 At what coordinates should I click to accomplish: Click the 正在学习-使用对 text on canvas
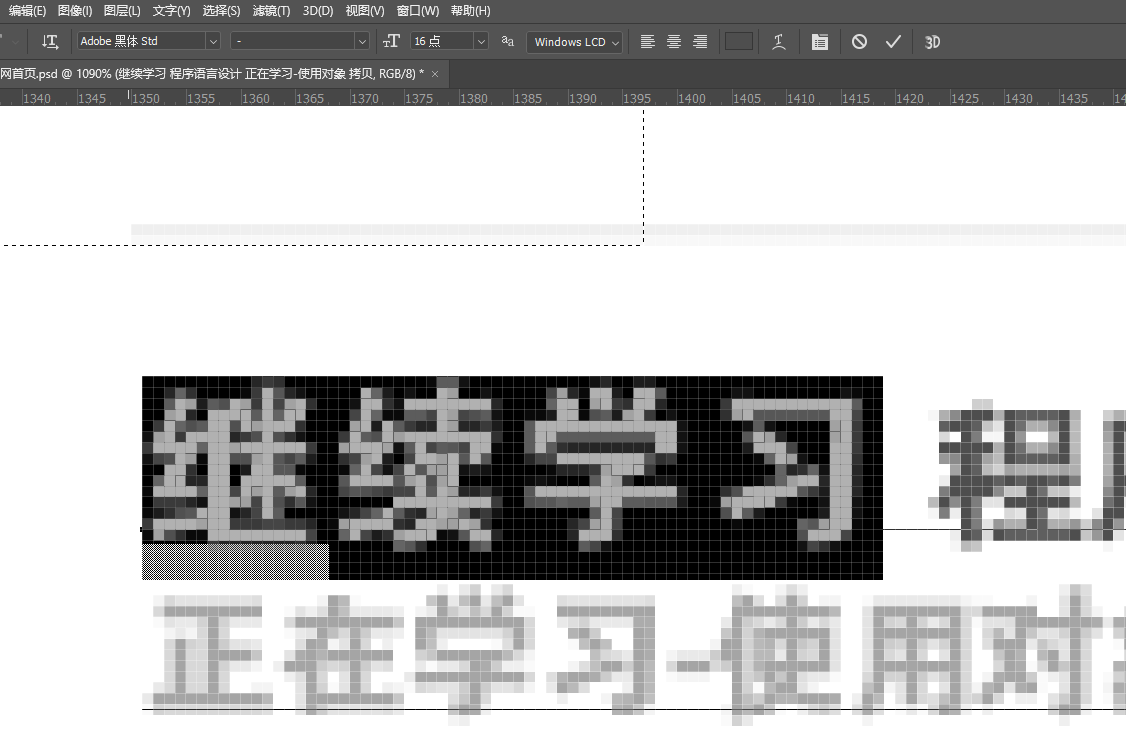click(x=634, y=653)
